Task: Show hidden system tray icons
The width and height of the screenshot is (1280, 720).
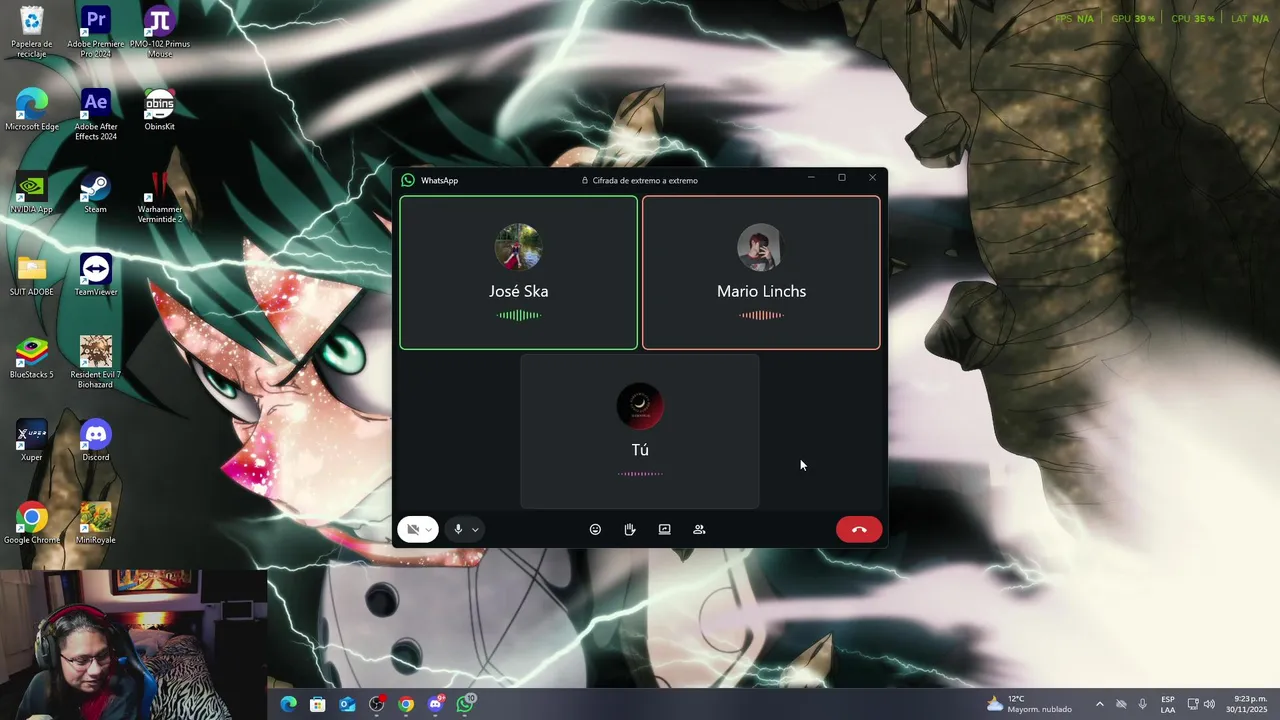Action: coord(1100,704)
